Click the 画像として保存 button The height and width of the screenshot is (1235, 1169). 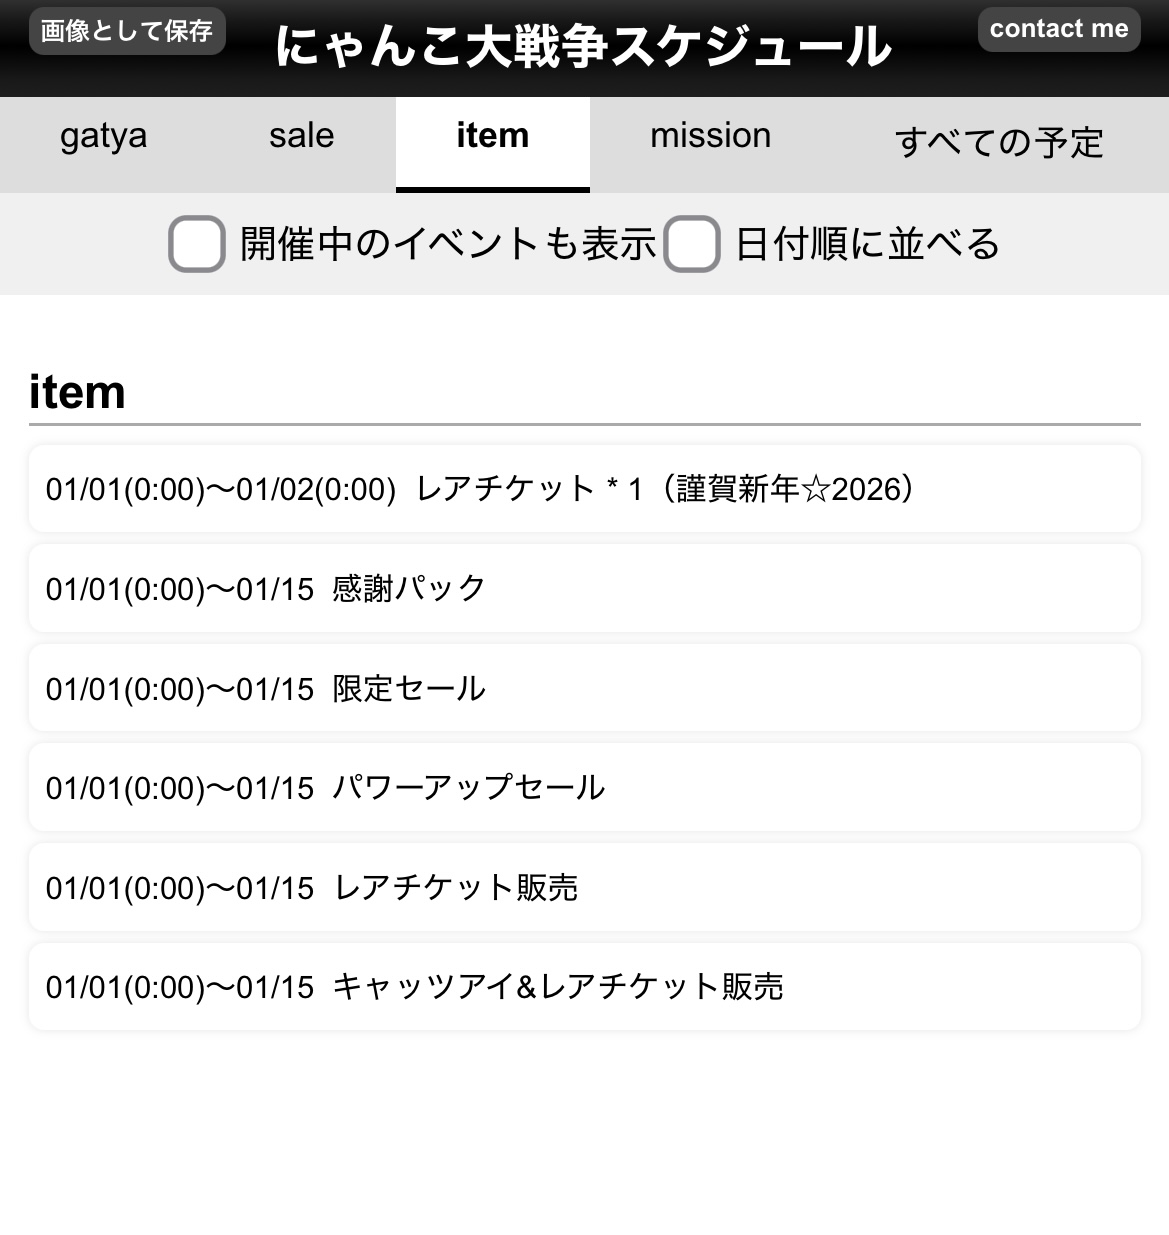(127, 31)
